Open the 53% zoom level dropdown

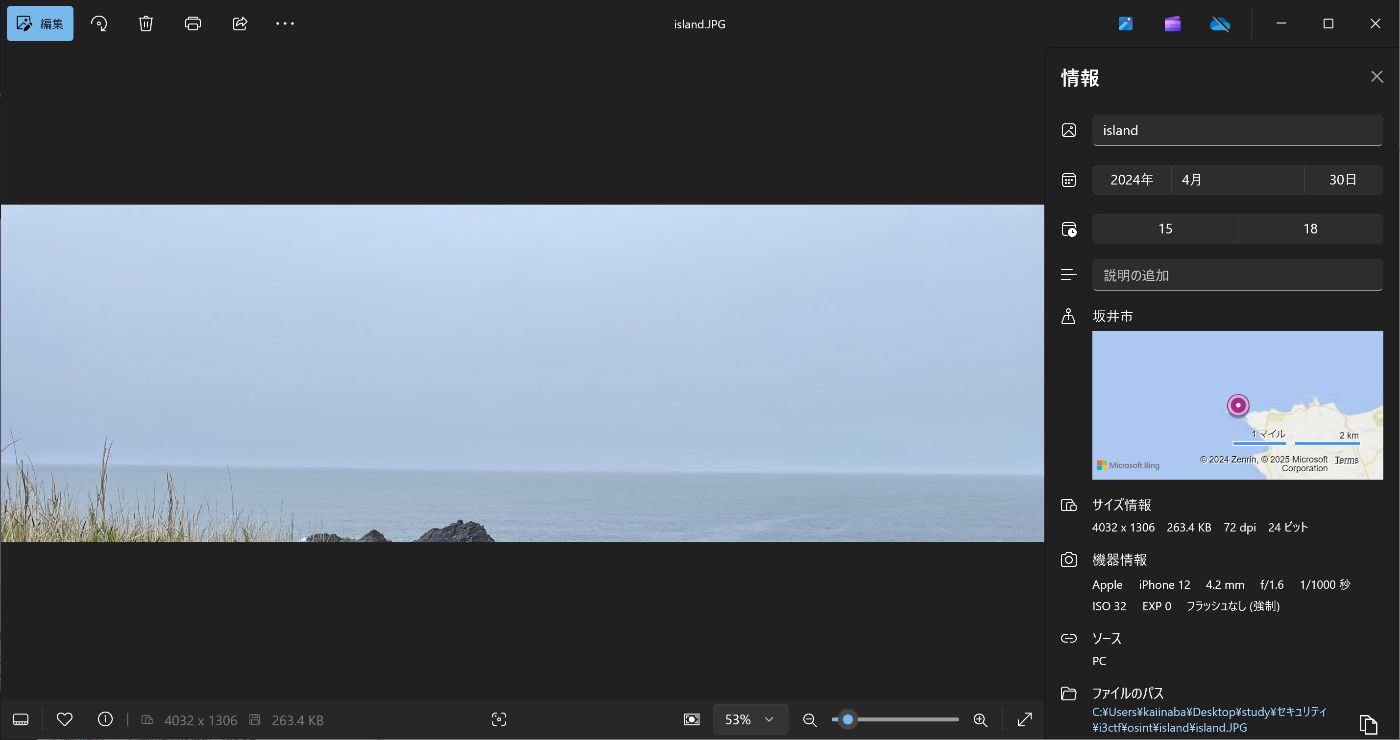pyautogui.click(x=750, y=719)
